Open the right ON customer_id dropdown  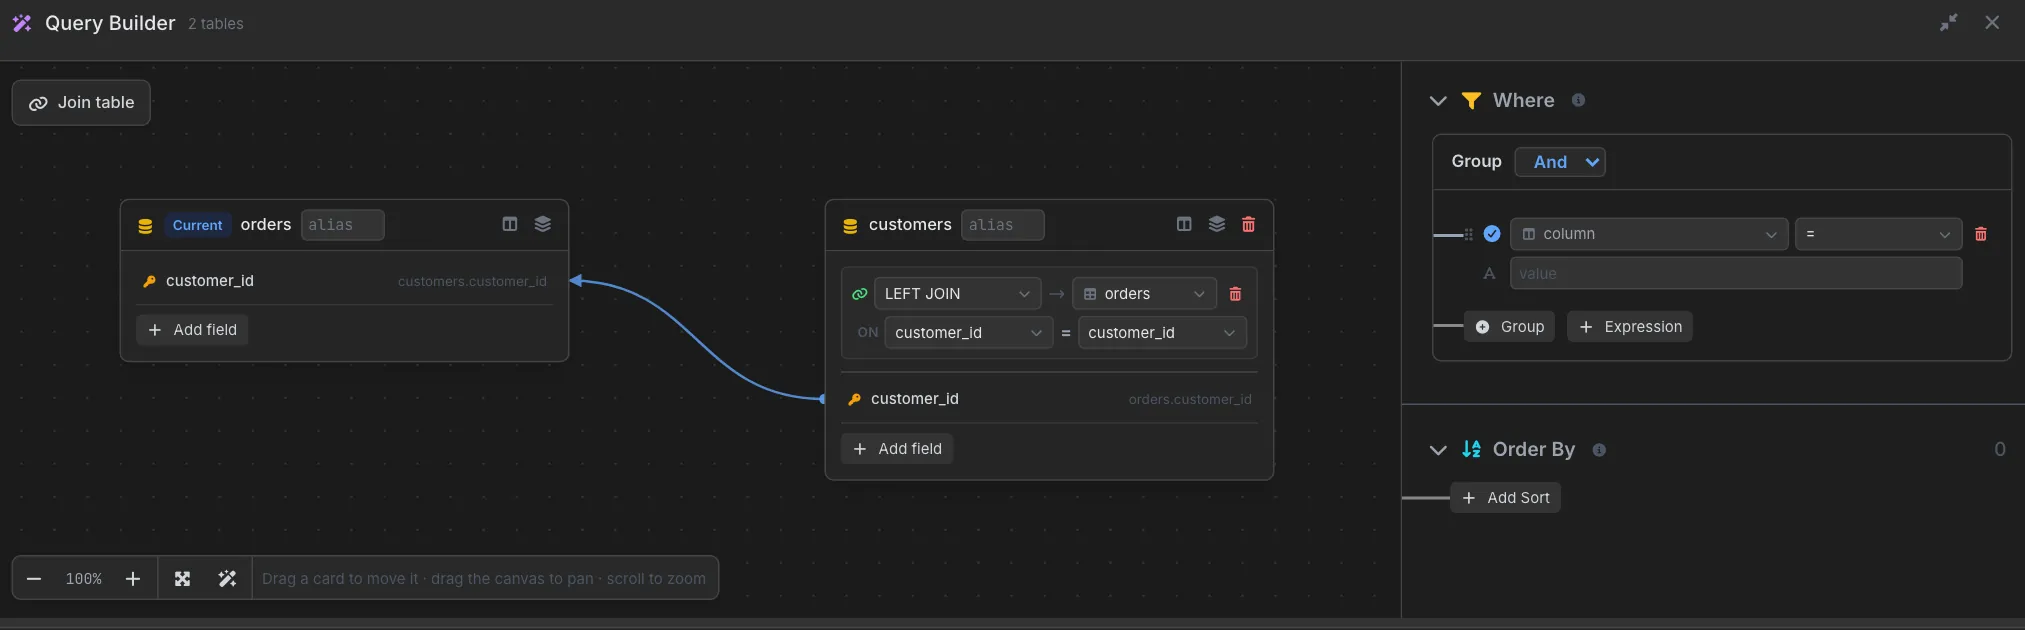coord(1162,333)
